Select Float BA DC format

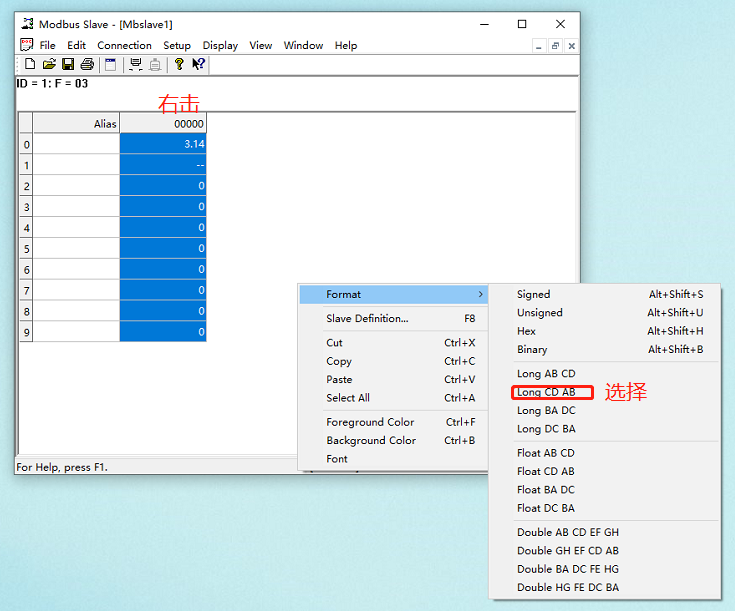coord(605,490)
